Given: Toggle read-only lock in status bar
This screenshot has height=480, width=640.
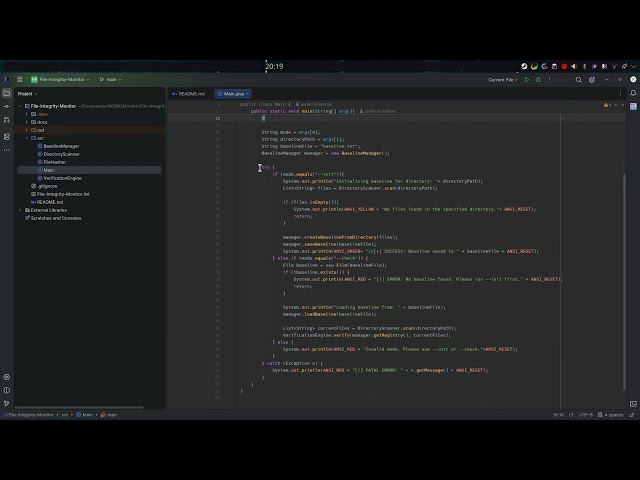Looking at the screenshot, I should (631, 415).
